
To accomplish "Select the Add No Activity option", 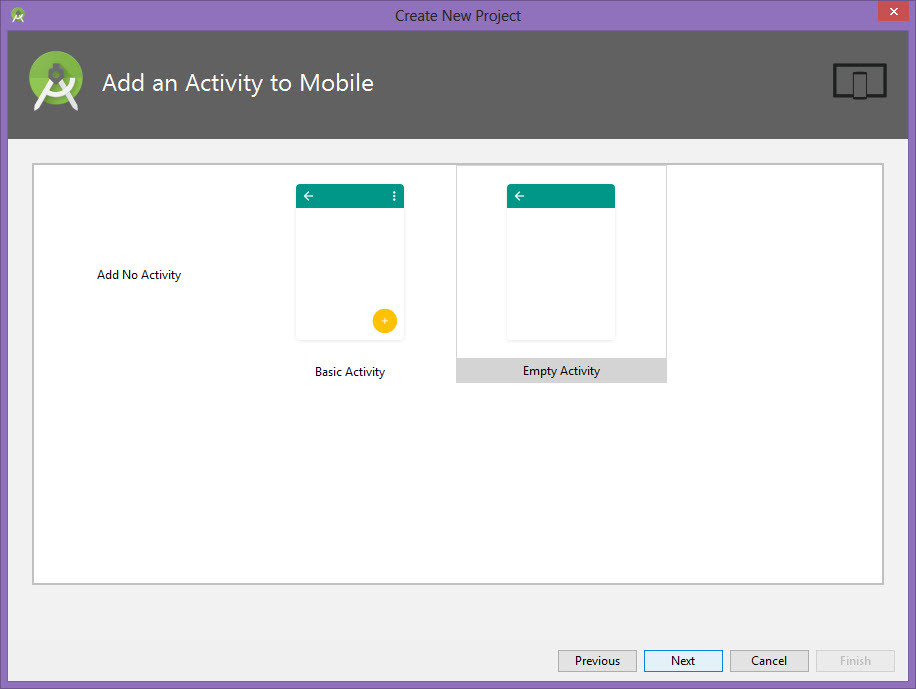I will point(138,275).
